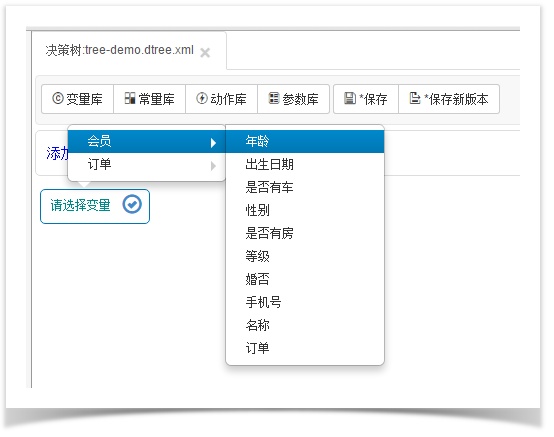This screenshot has width=554, height=437.
Task: Select 年龄 from the member submenu
Action: [305, 141]
